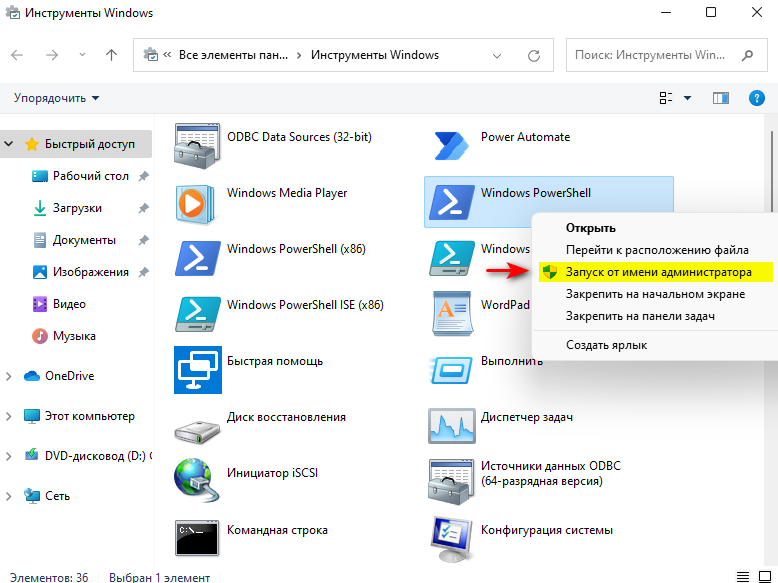Open the view options dropdown arrow
778x583 pixels.
point(687,98)
